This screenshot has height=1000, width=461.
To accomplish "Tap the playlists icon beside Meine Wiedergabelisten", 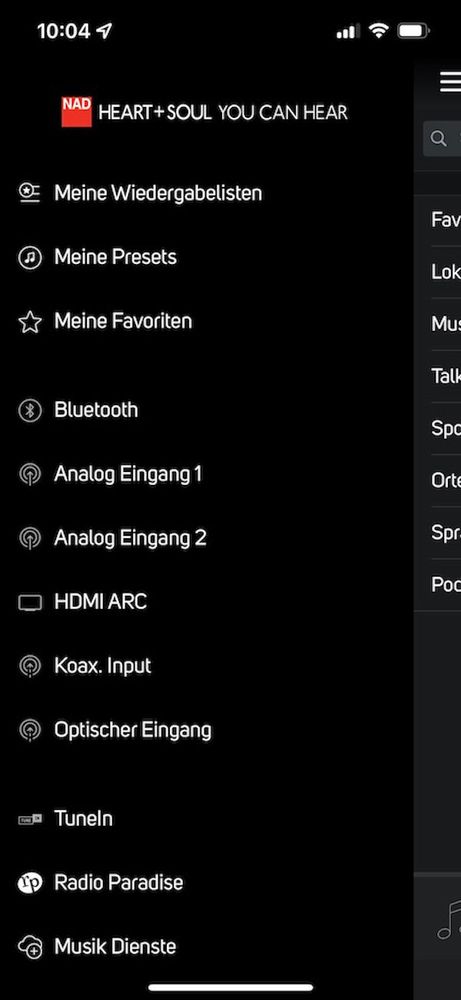I will pyautogui.click(x=29, y=193).
